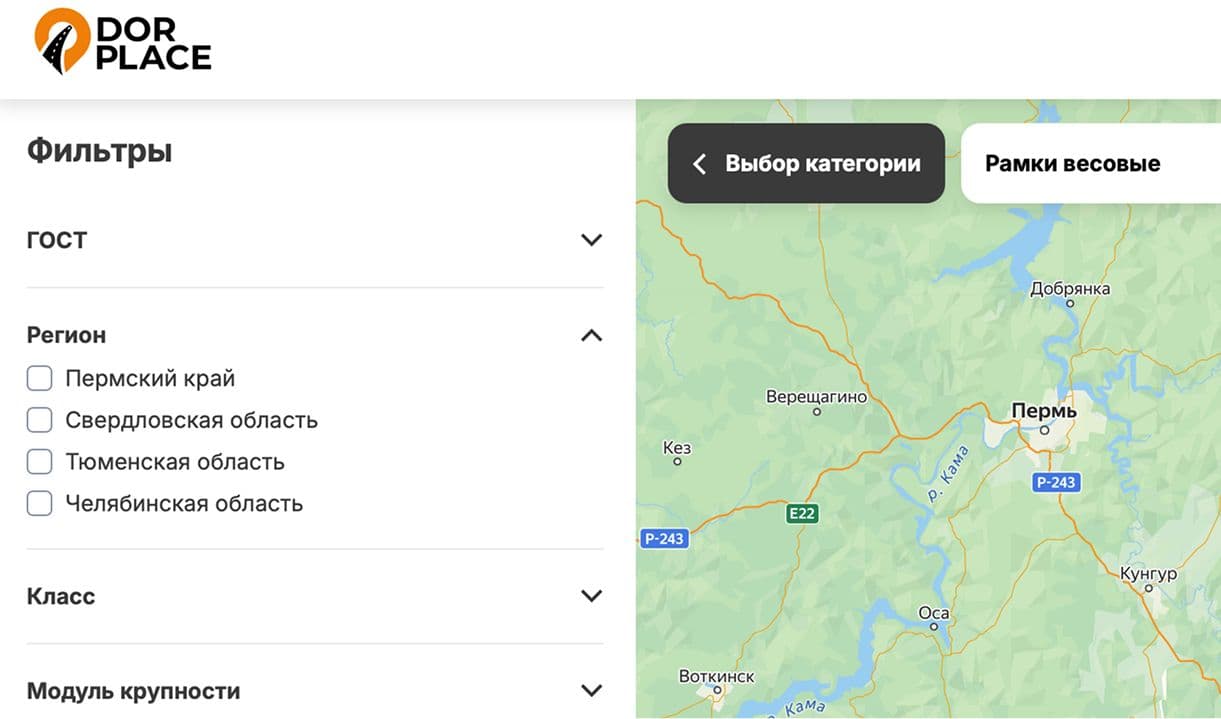Expand the ГОСТ filter section
This screenshot has width=1221, height=719.
click(591, 240)
